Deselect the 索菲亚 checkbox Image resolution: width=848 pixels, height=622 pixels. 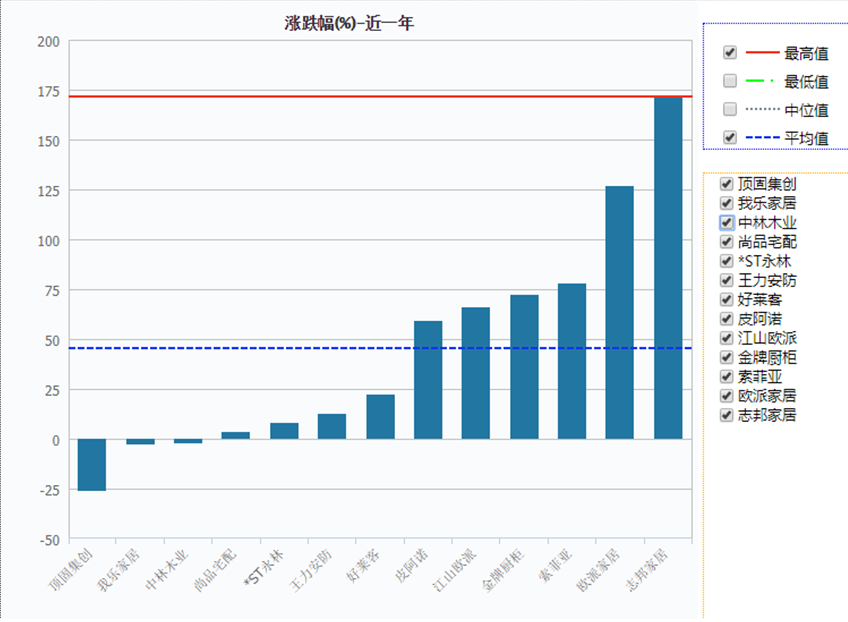click(x=727, y=376)
